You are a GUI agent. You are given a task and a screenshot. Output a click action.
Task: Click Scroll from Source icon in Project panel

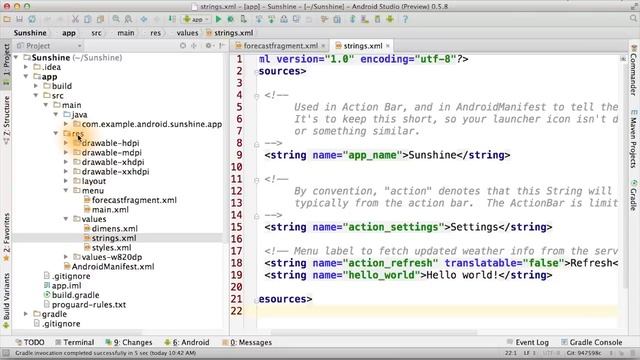183,46
